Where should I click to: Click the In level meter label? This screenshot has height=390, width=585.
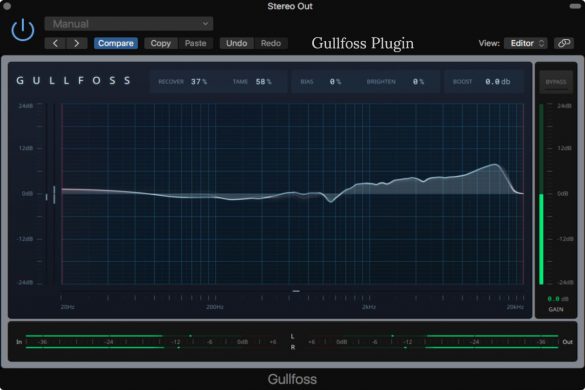(x=19, y=342)
